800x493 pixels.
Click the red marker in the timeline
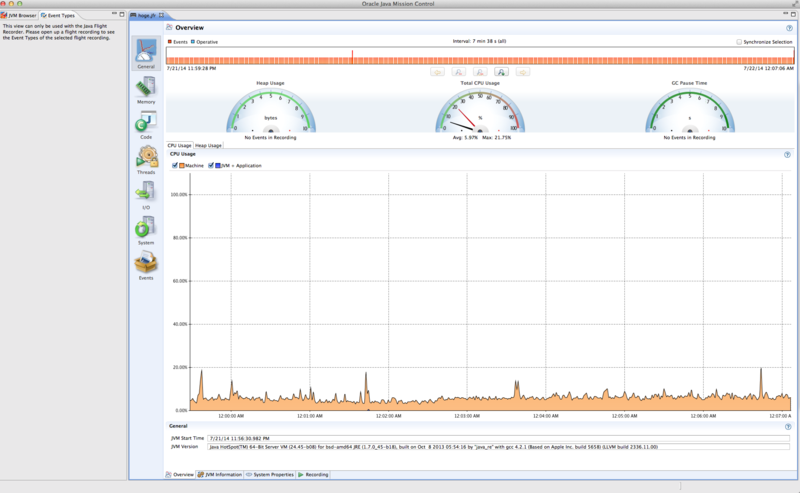tap(352, 56)
